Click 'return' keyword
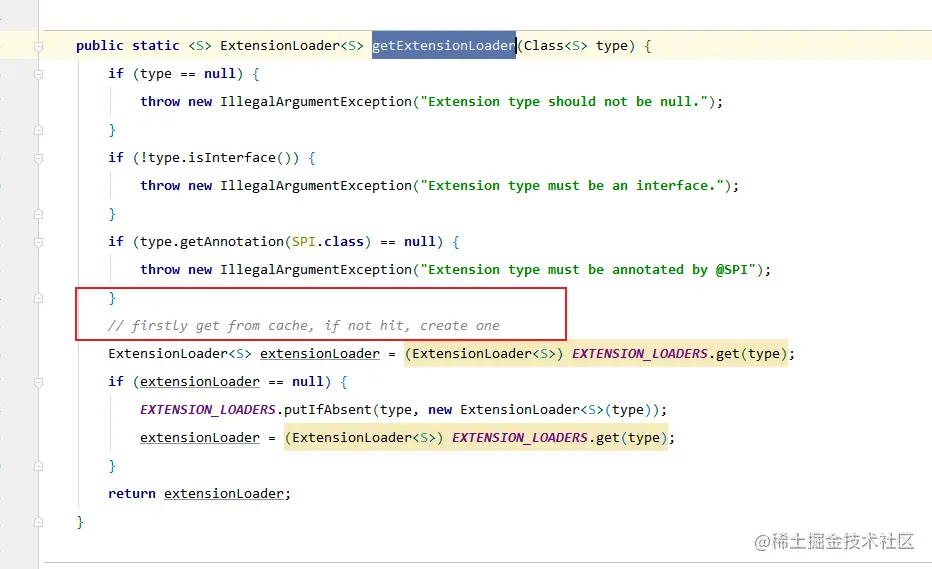Screen dimensions: 932x569 (132, 493)
